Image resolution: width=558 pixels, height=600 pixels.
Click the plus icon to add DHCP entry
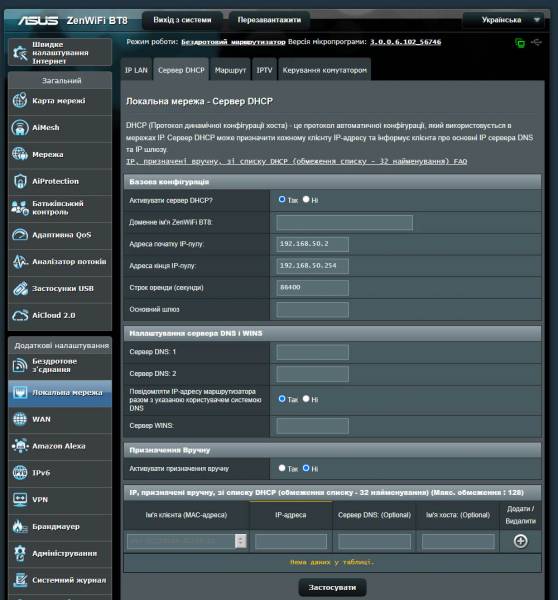(x=520, y=541)
